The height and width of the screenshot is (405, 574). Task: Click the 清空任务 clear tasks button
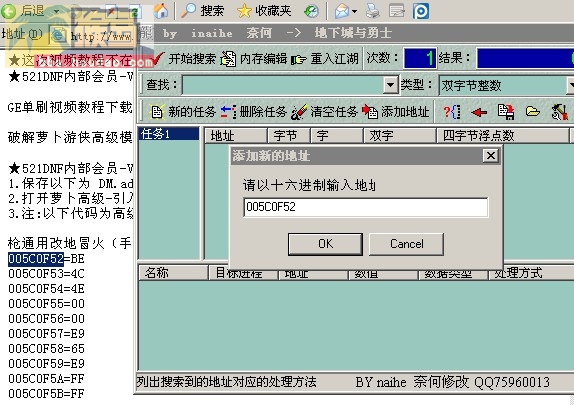324,112
